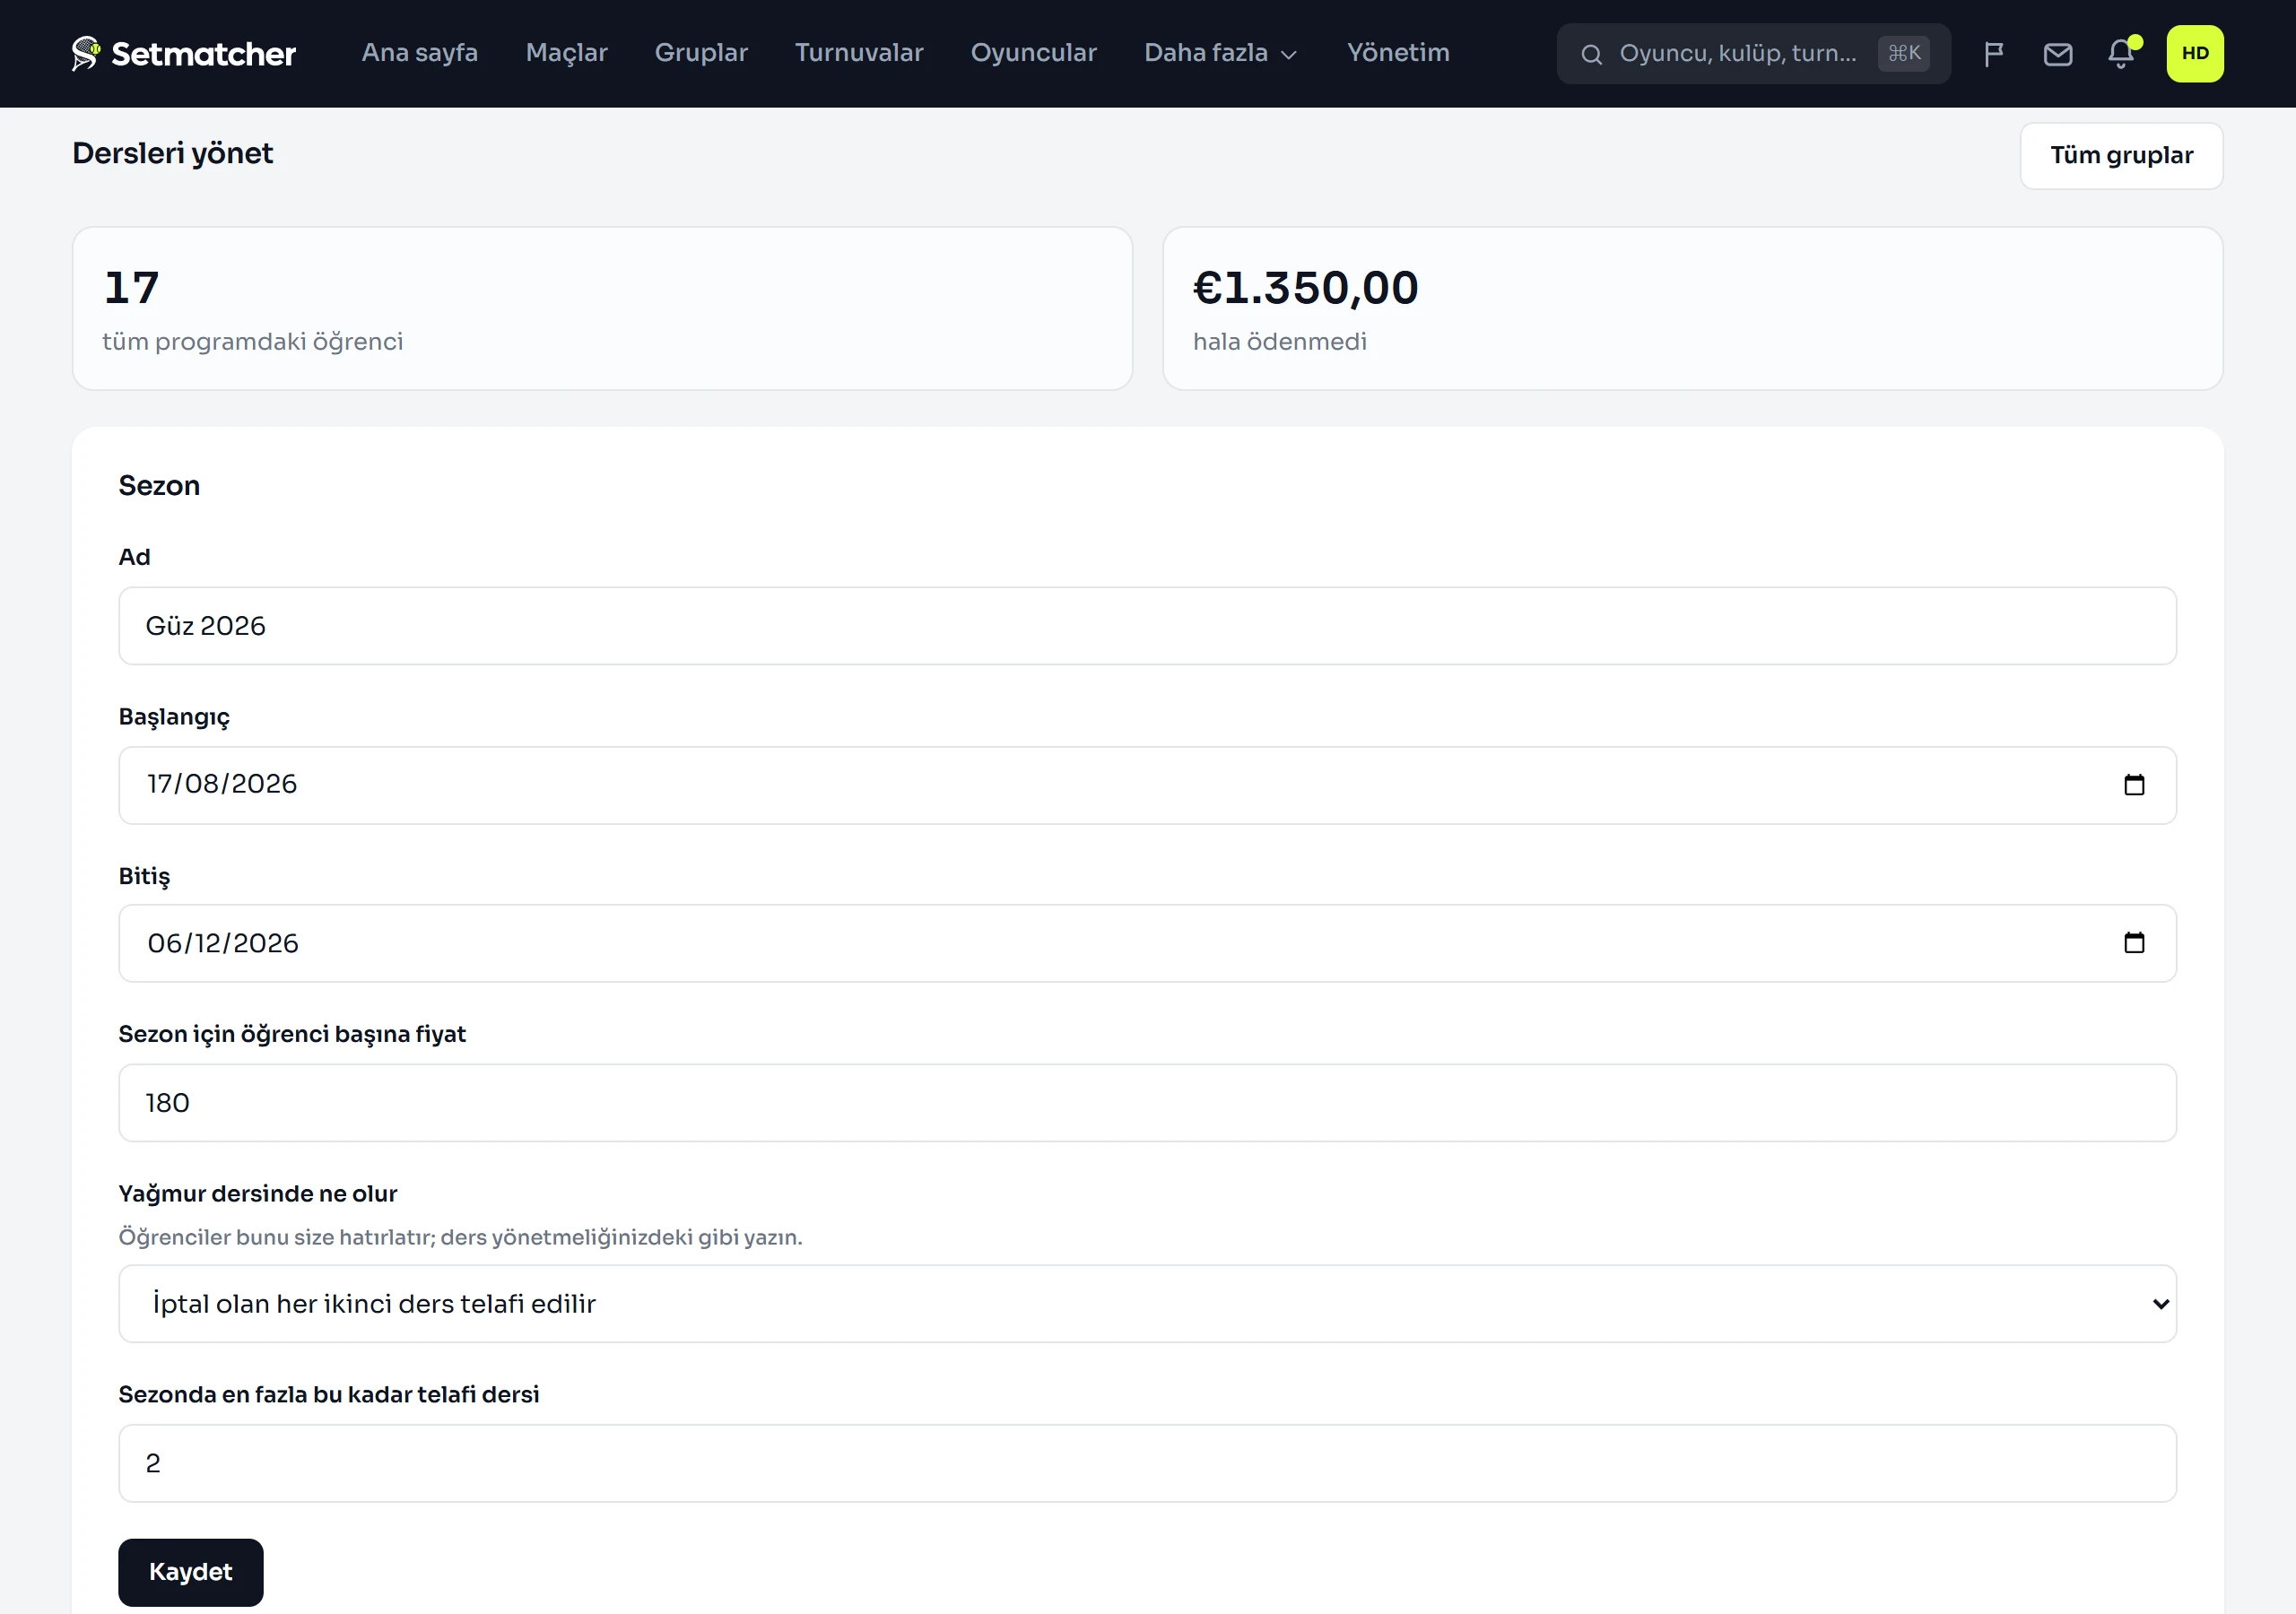
Task: Open the Maçlar menu item
Action: [x=566, y=53]
